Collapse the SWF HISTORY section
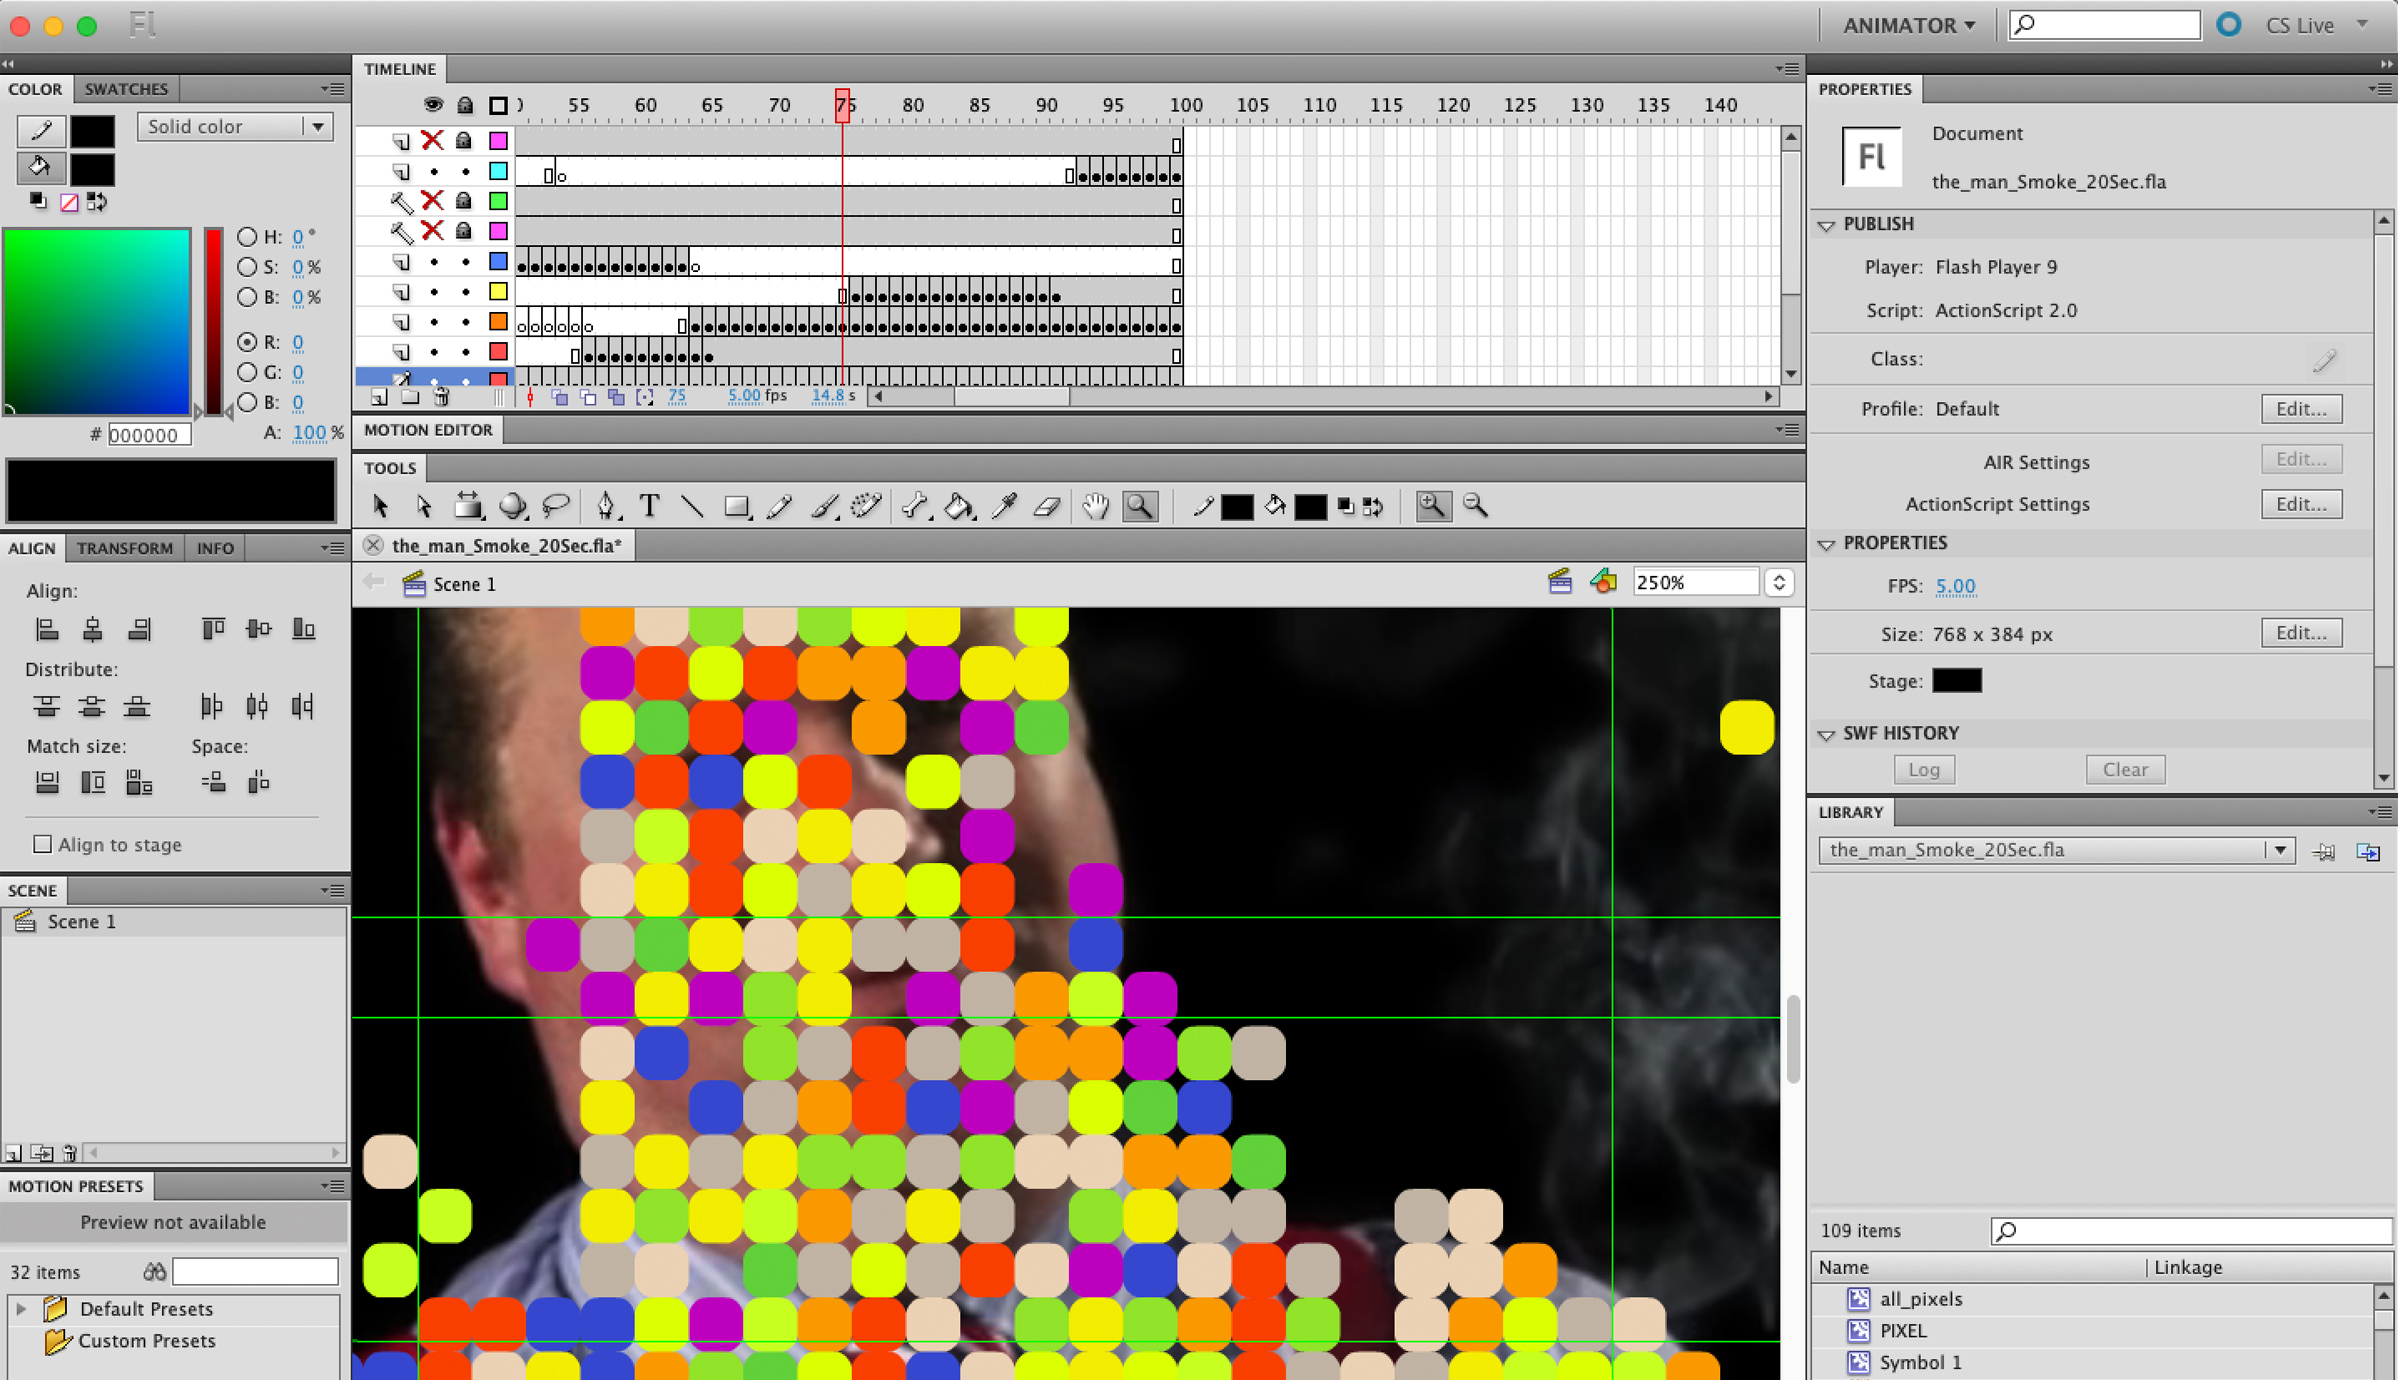The image size is (2398, 1380). pos(1826,734)
